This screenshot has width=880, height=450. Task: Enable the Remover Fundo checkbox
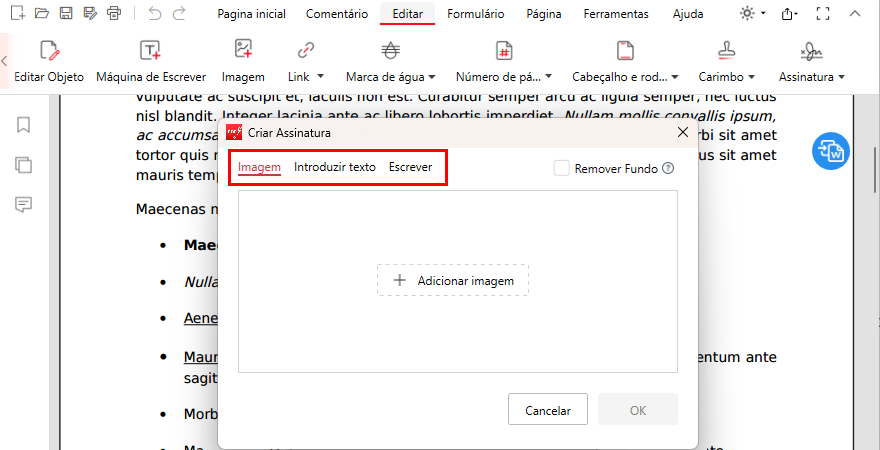(x=562, y=168)
